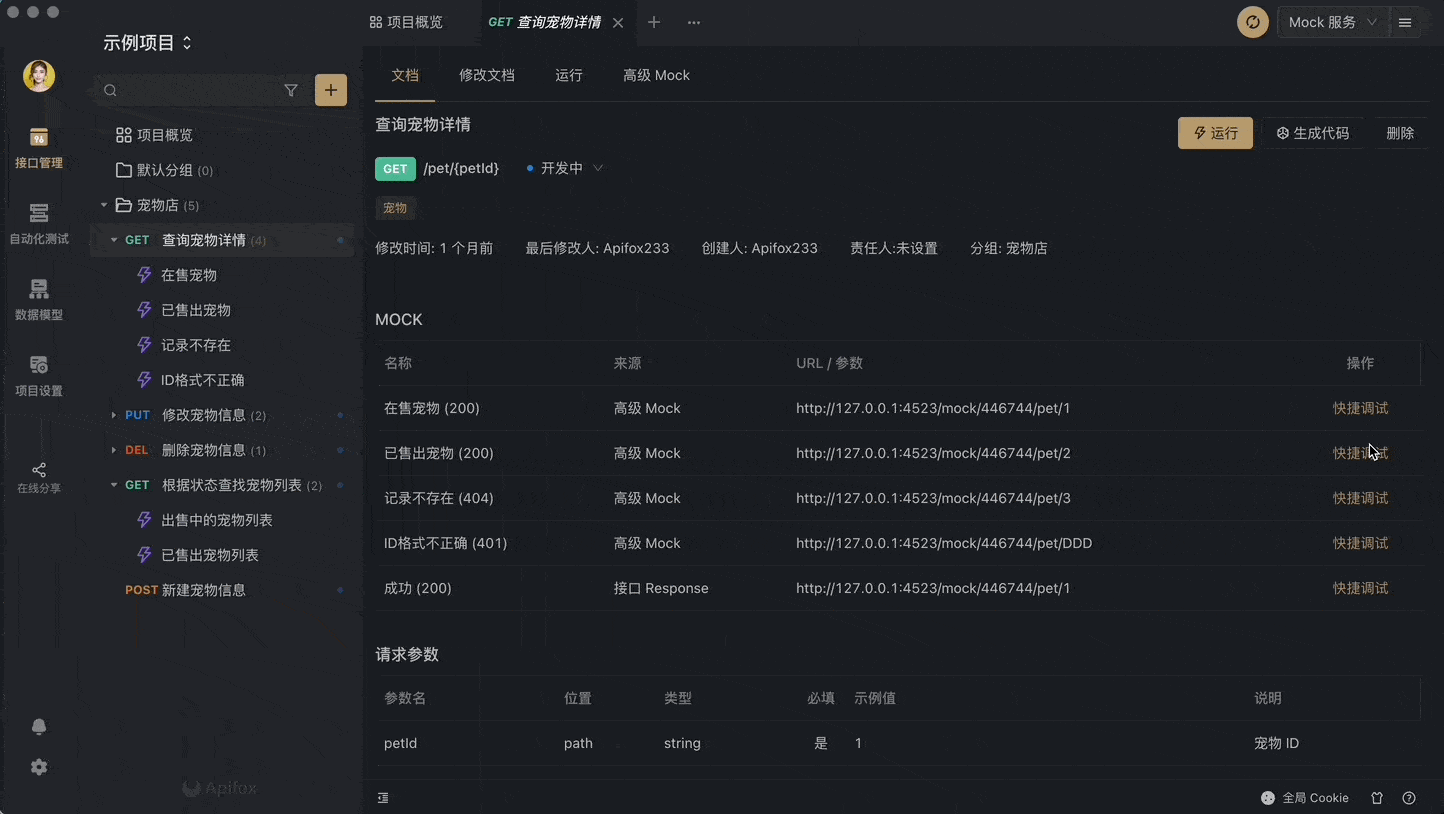Click the 运行 button on the right

coord(1215,132)
